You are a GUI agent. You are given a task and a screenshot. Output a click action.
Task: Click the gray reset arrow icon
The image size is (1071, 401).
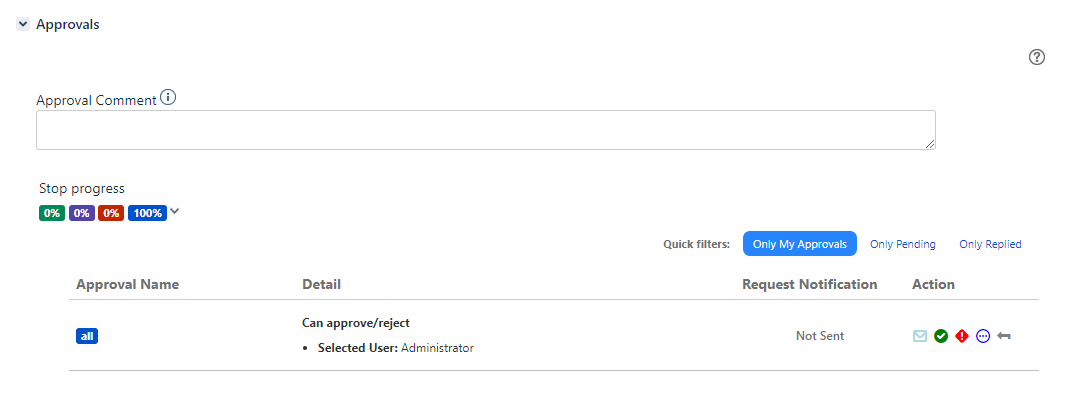tap(1003, 336)
